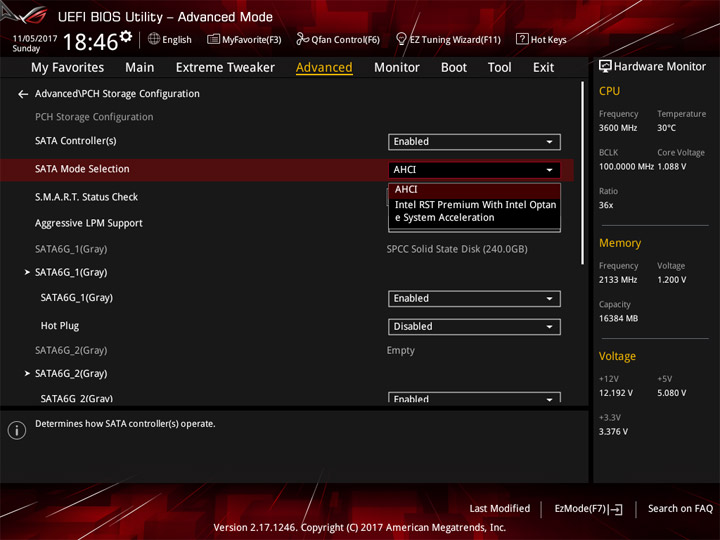Image resolution: width=720 pixels, height=540 pixels.
Task: Click BCLK 100.0000 MHz value
Action: (626, 167)
